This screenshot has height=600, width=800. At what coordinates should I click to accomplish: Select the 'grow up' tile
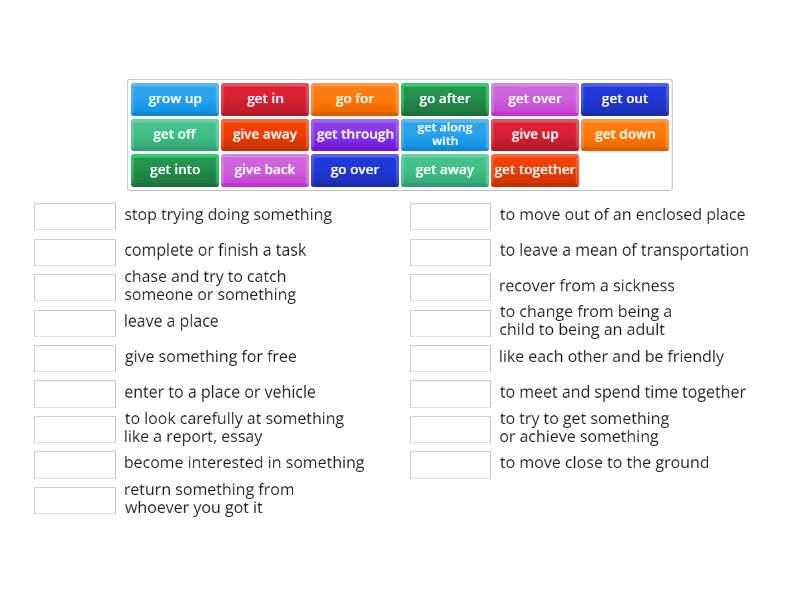174,98
